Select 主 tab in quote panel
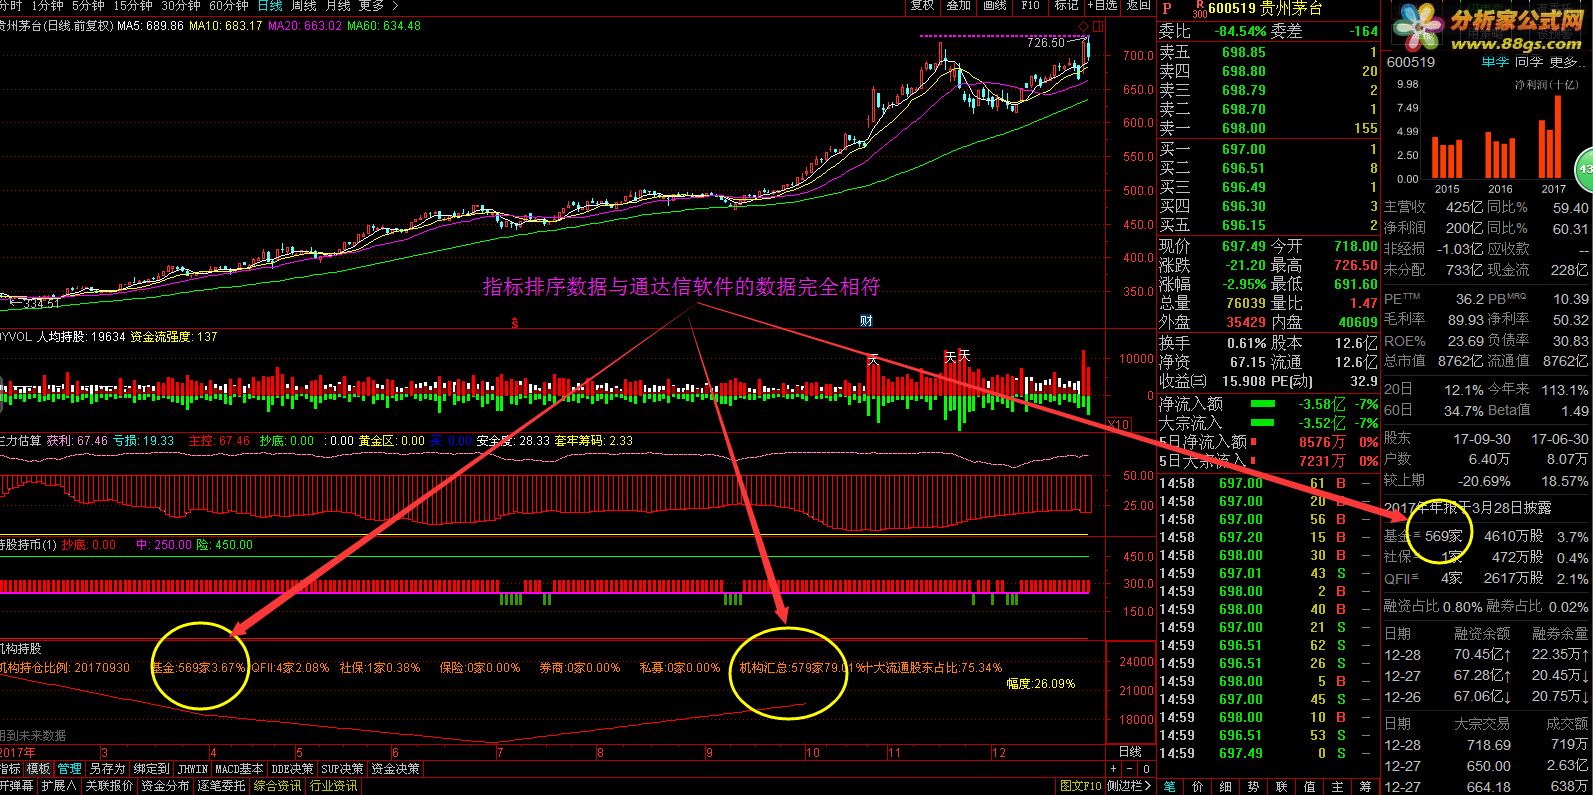The image size is (1593, 795). tap(1338, 787)
